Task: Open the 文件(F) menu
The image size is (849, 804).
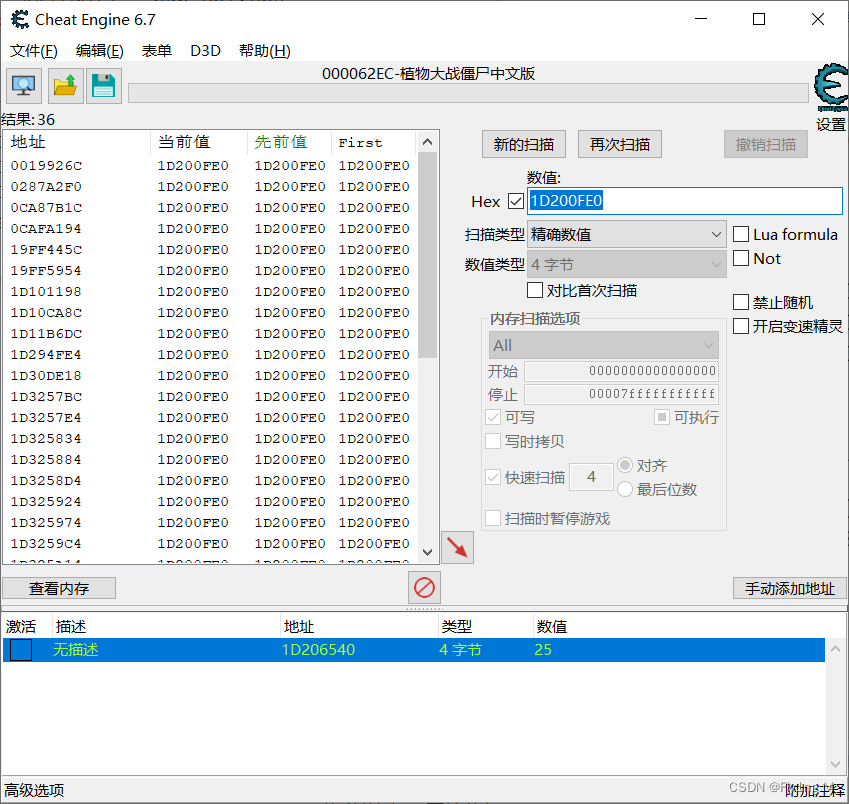Action: 33,50
